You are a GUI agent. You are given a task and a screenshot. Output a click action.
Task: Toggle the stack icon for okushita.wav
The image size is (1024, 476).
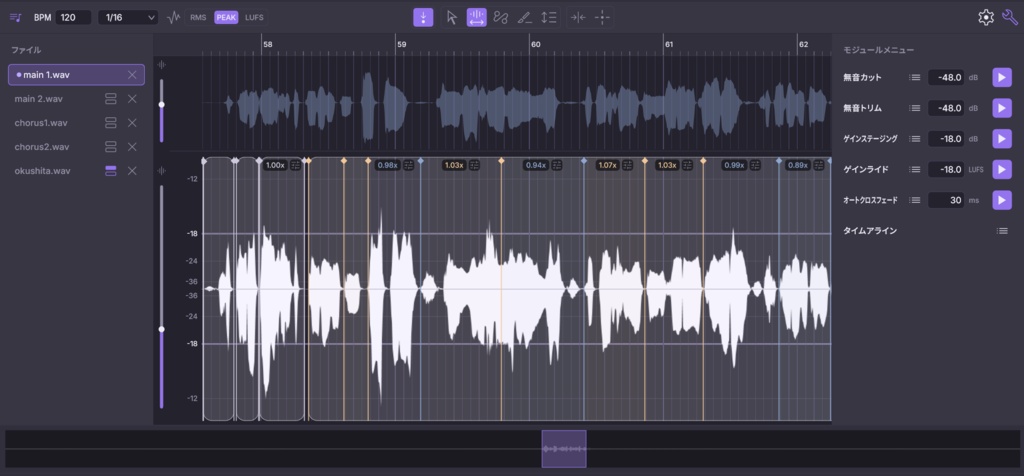coord(111,170)
